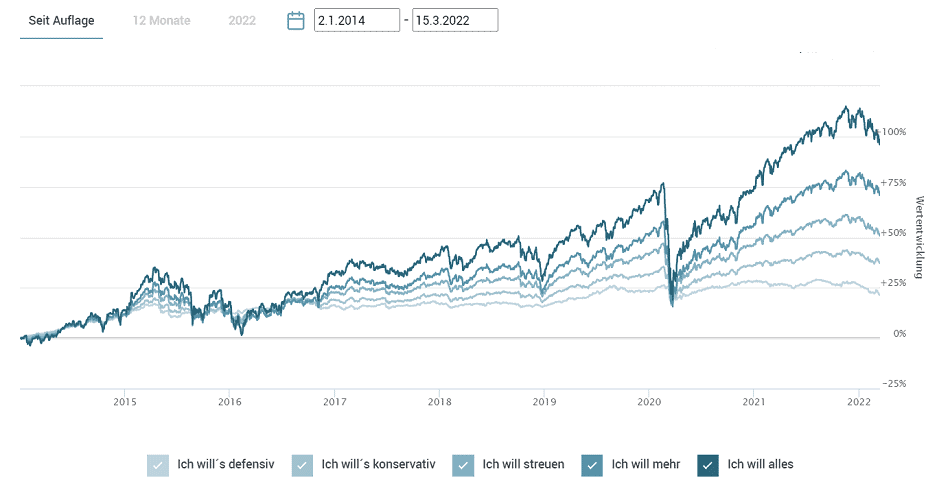Click the +75% y-axis label

(894, 182)
